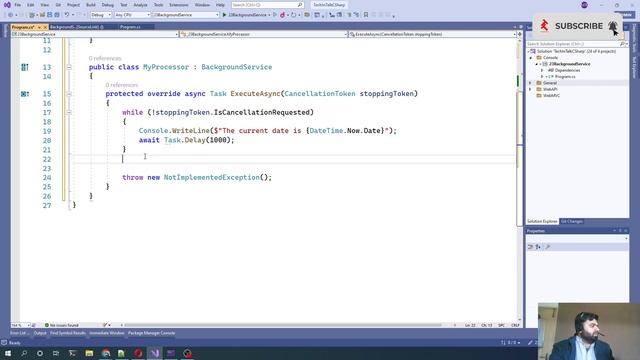Viewport: 640px width, 360px height.
Task: Close the active Program.cs* tab
Action: [45, 27]
